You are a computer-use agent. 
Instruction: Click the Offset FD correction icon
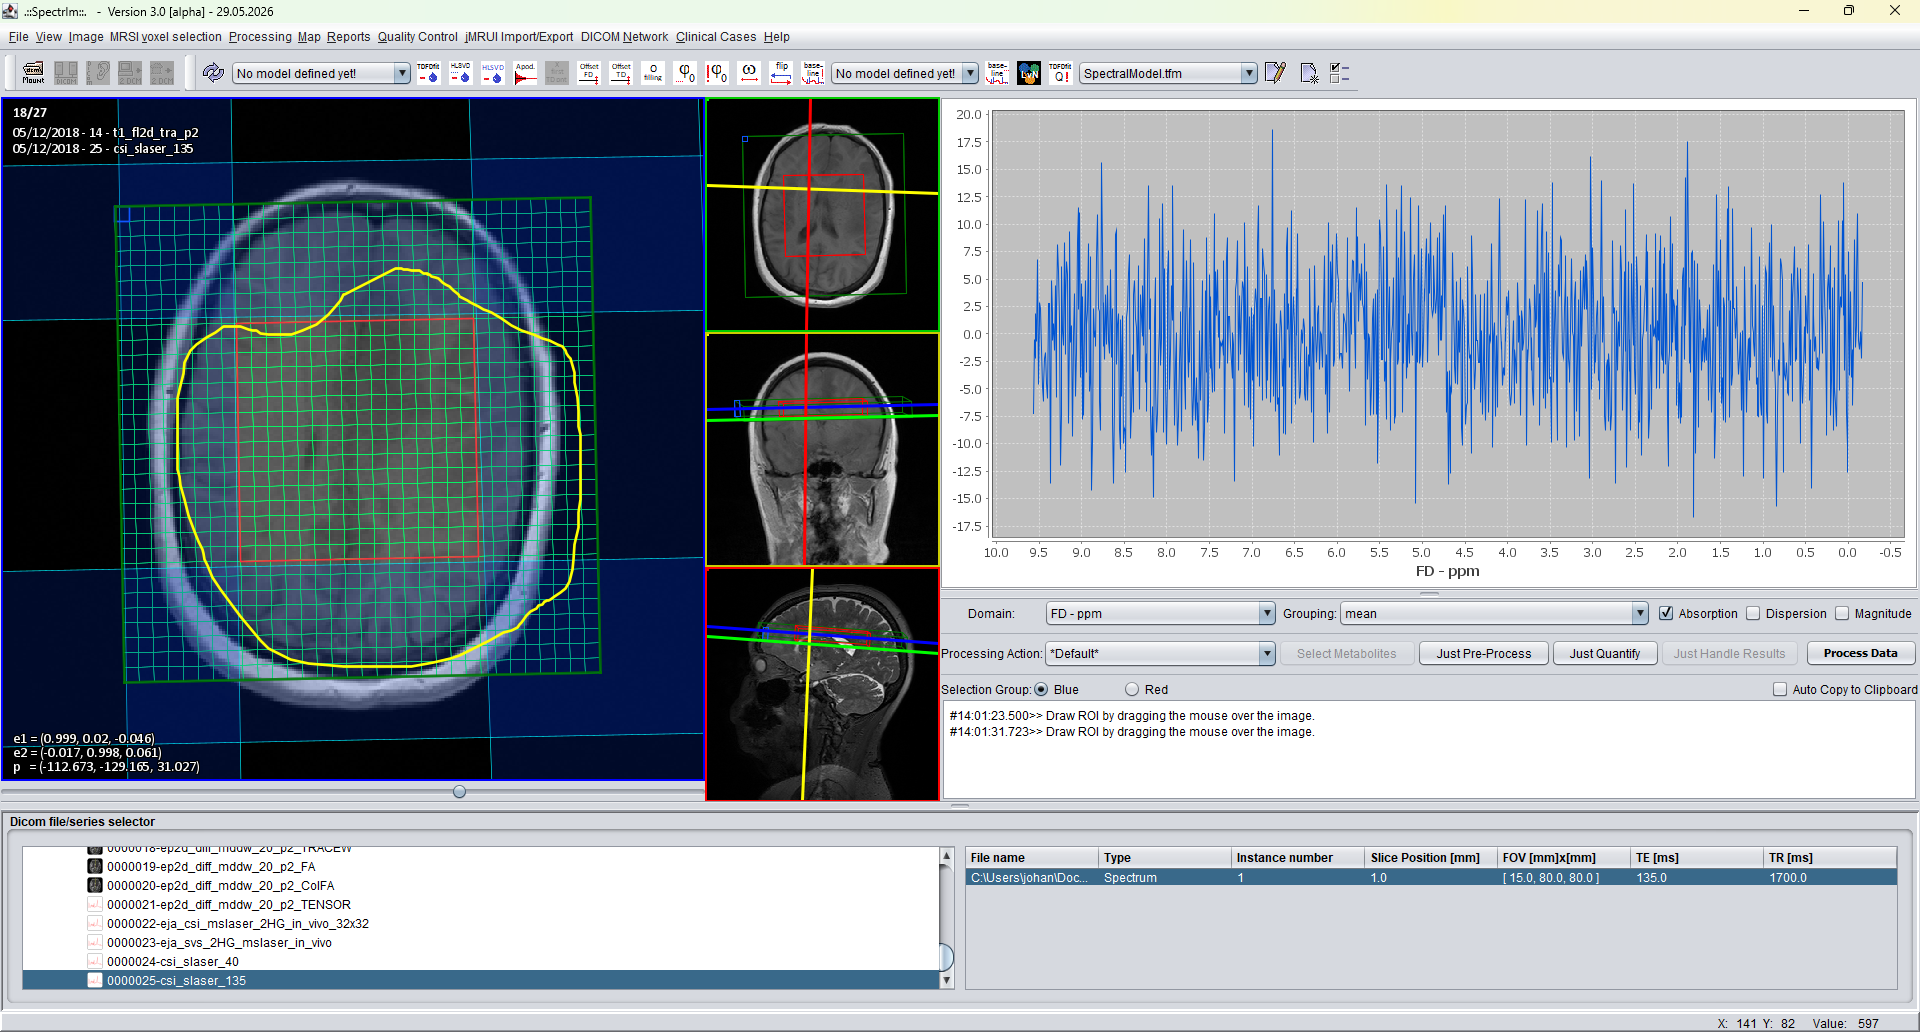[589, 73]
